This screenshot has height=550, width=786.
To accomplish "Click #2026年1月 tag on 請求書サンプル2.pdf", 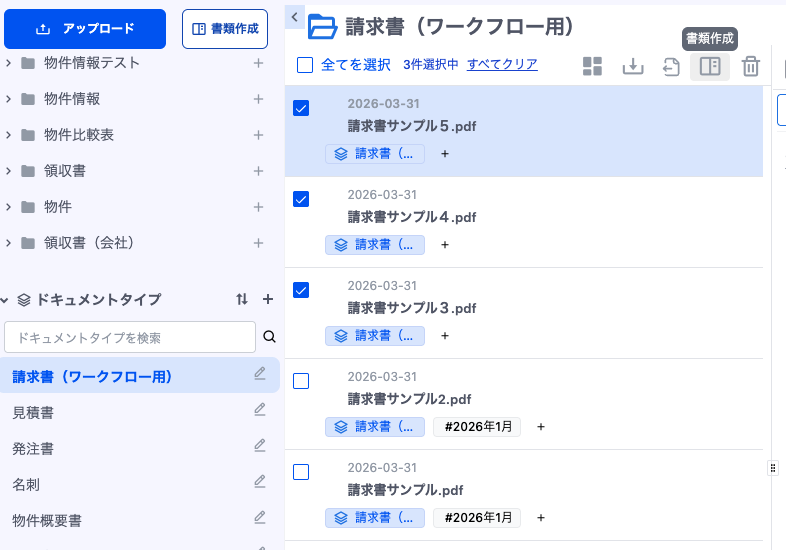I will 477,427.
